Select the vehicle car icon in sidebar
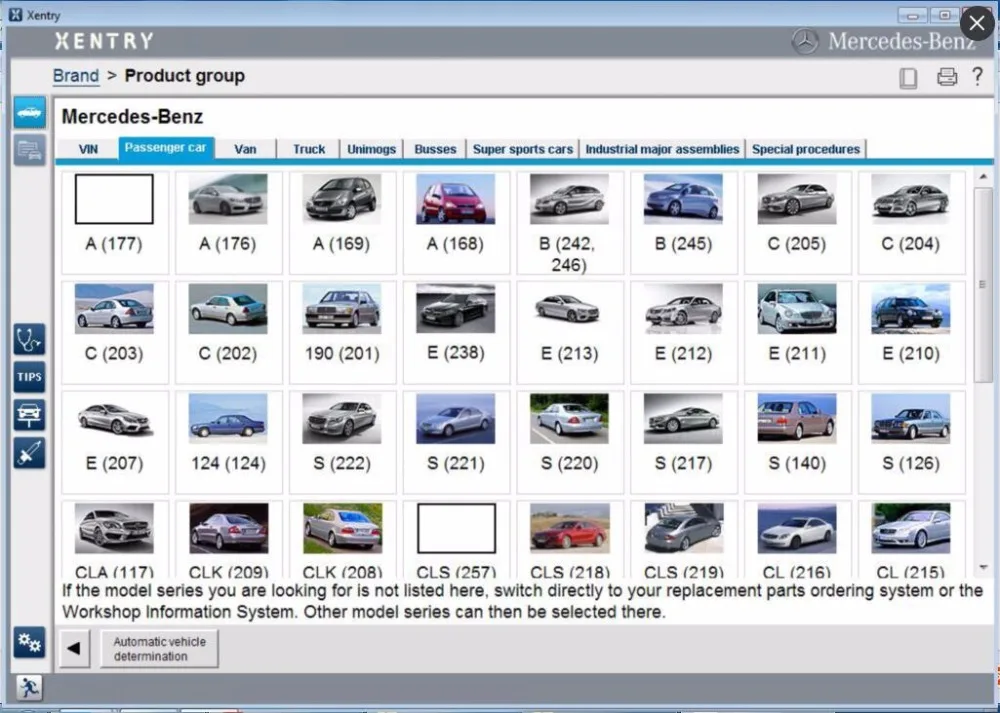This screenshot has height=713, width=1000. (29, 112)
